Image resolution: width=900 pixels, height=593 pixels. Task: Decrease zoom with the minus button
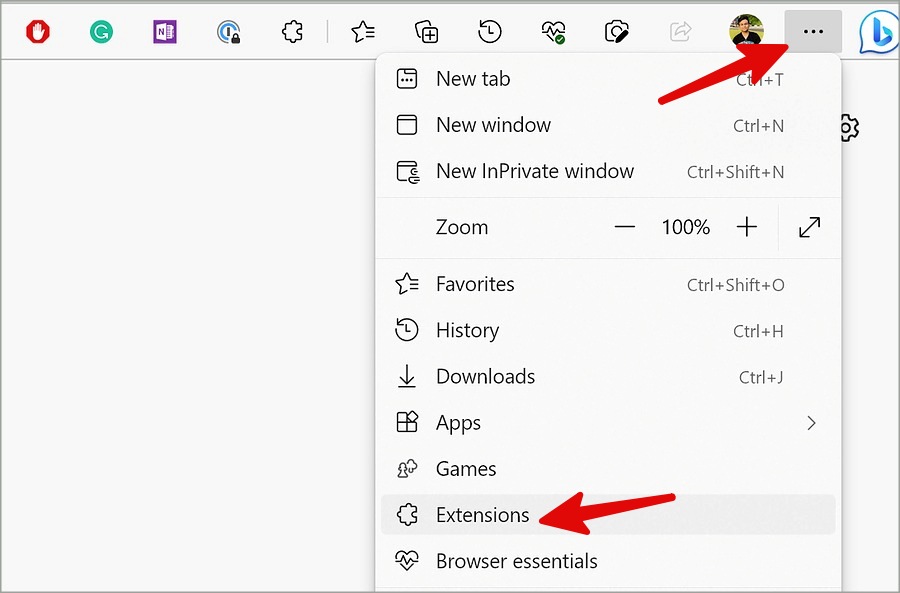point(625,227)
